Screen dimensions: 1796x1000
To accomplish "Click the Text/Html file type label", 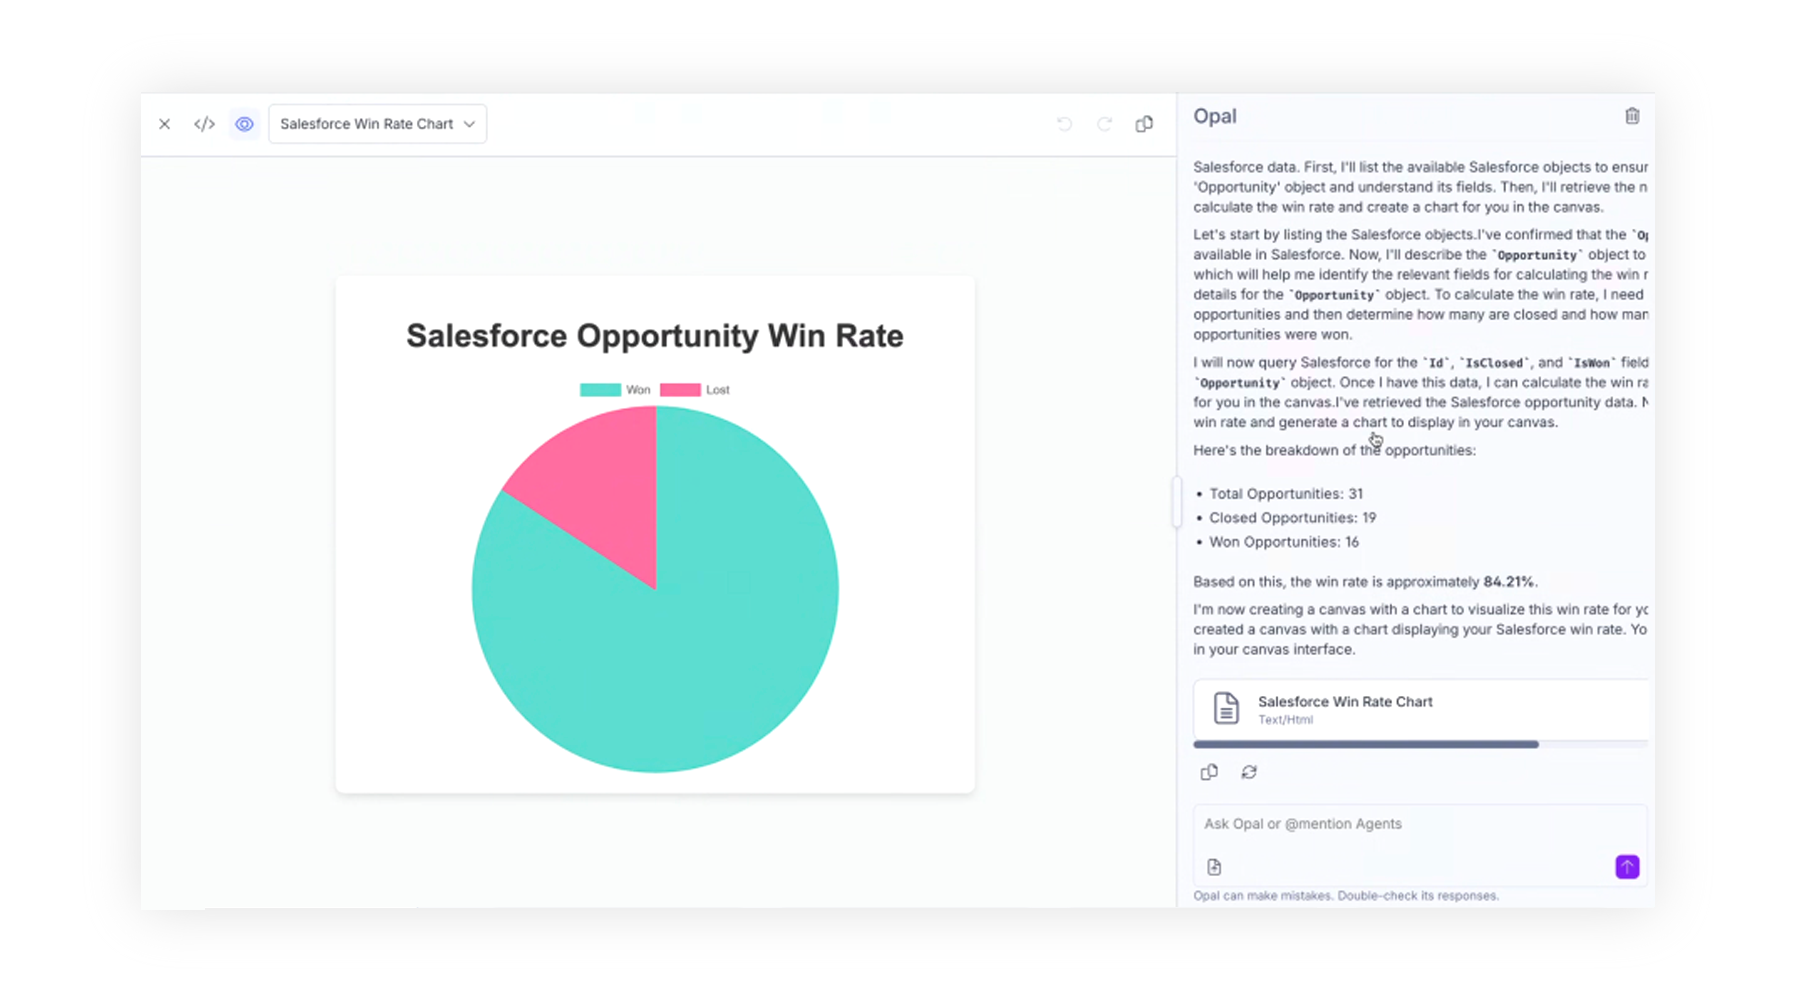I will click(1285, 720).
